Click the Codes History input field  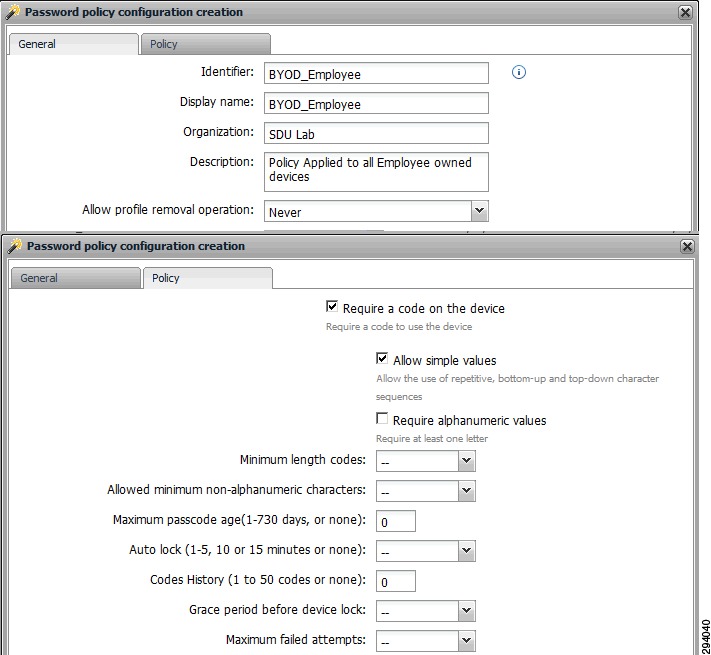click(x=396, y=581)
